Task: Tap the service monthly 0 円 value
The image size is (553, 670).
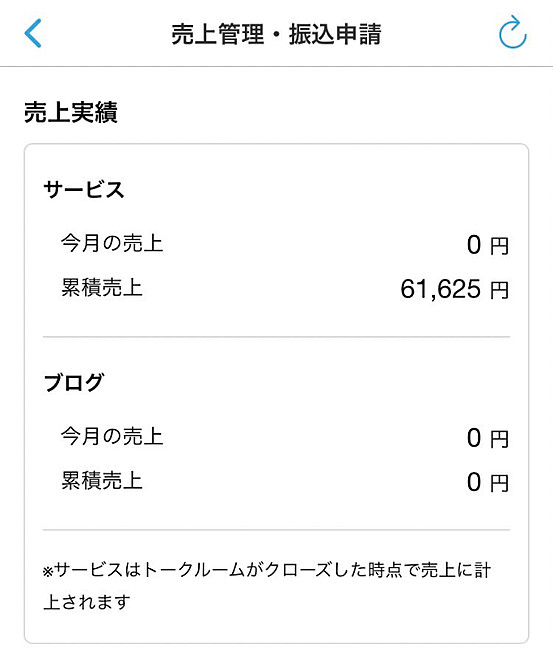Action: click(x=488, y=245)
